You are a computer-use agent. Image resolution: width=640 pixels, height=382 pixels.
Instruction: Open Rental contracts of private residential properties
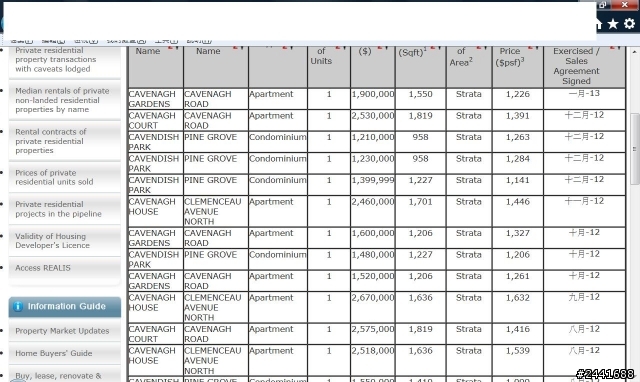51,141
